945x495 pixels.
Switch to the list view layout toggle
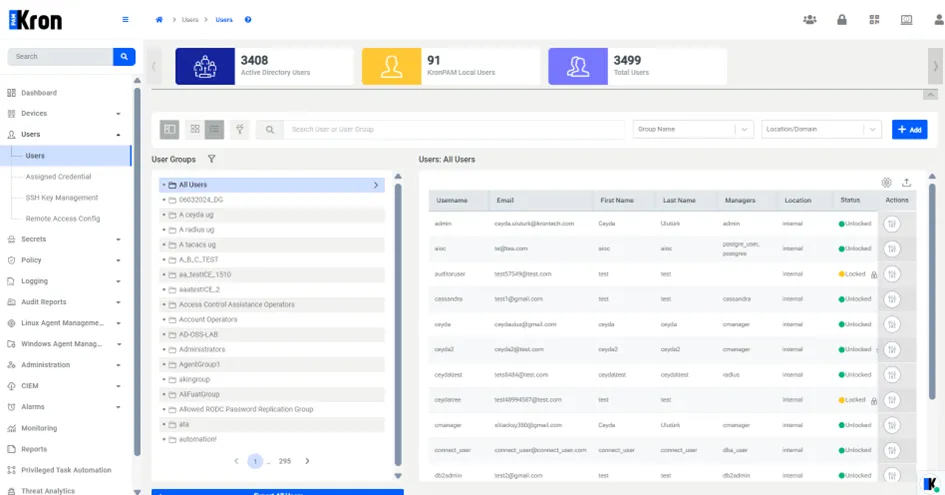[x=215, y=129]
